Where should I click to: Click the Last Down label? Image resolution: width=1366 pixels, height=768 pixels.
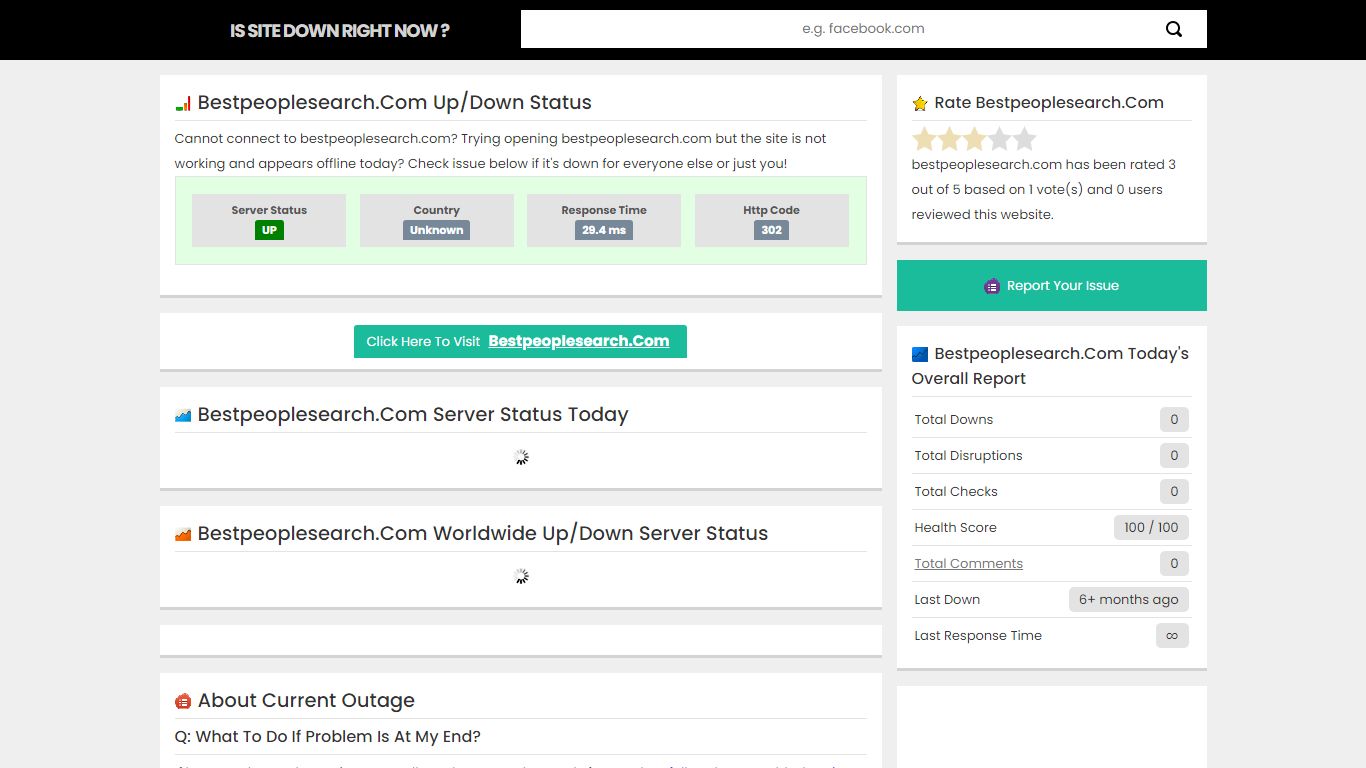[947, 599]
